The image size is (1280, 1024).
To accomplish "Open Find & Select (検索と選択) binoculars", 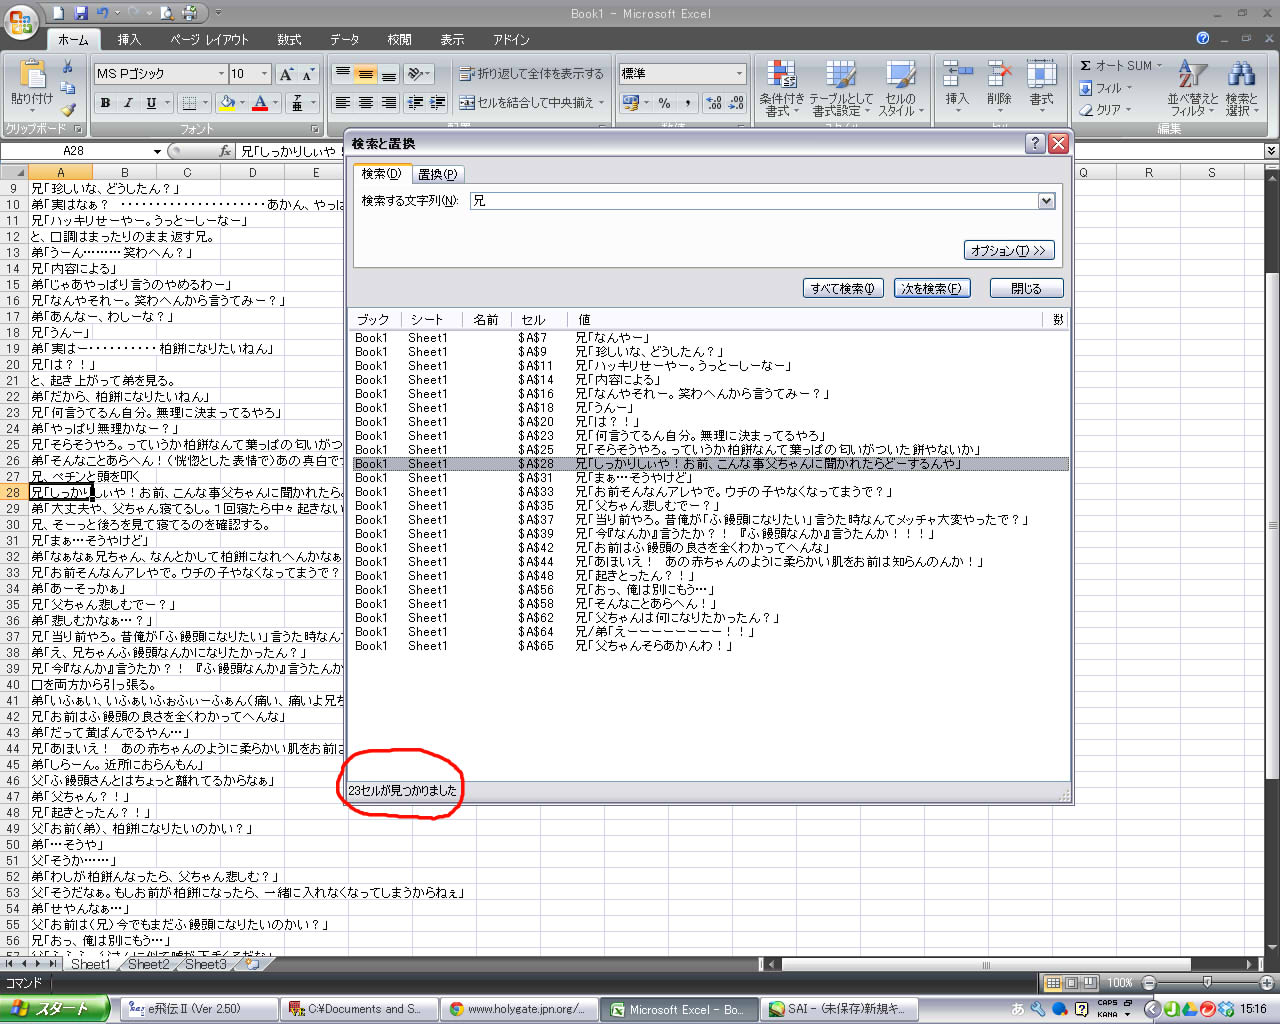I will [x=1241, y=88].
